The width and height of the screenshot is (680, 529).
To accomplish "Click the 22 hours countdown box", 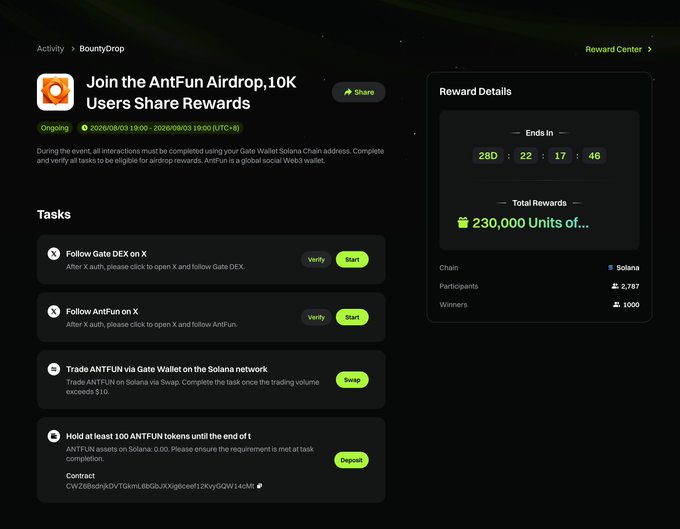I will click(526, 156).
